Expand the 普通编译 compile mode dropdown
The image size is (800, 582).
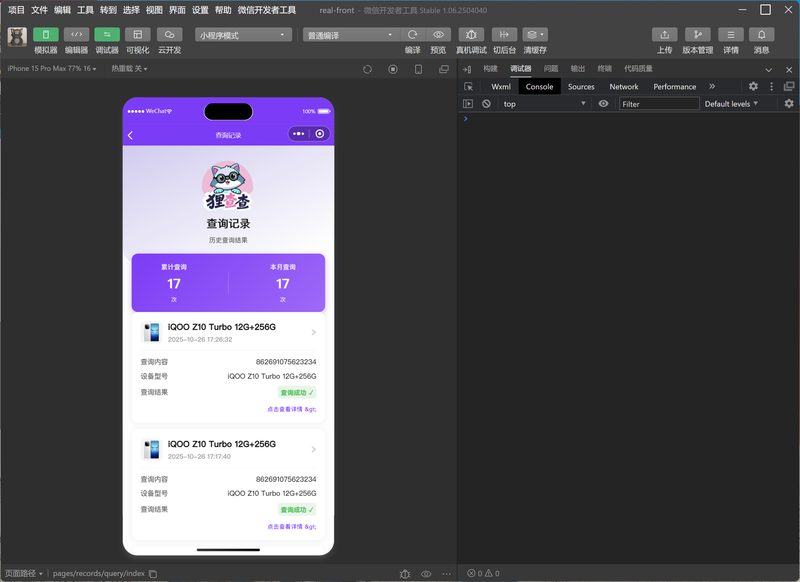click(351, 35)
